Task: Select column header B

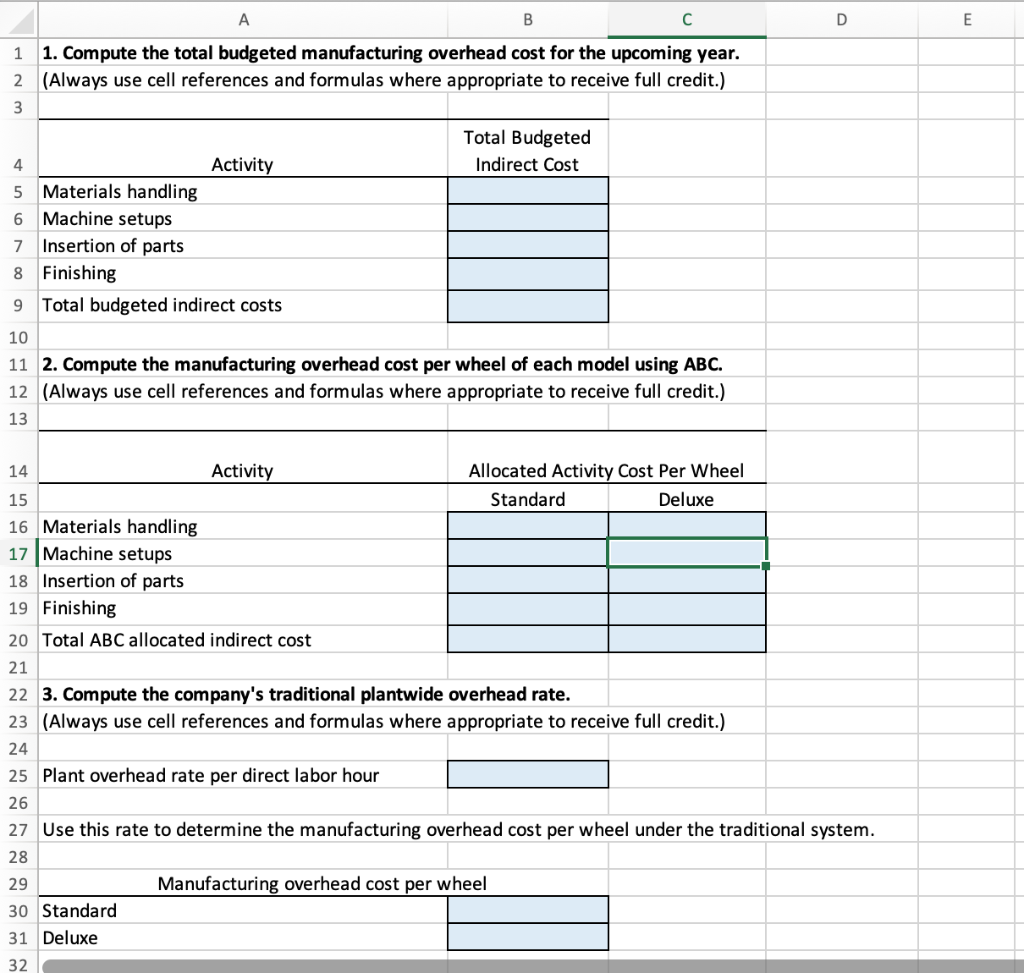Action: pyautogui.click(x=527, y=19)
